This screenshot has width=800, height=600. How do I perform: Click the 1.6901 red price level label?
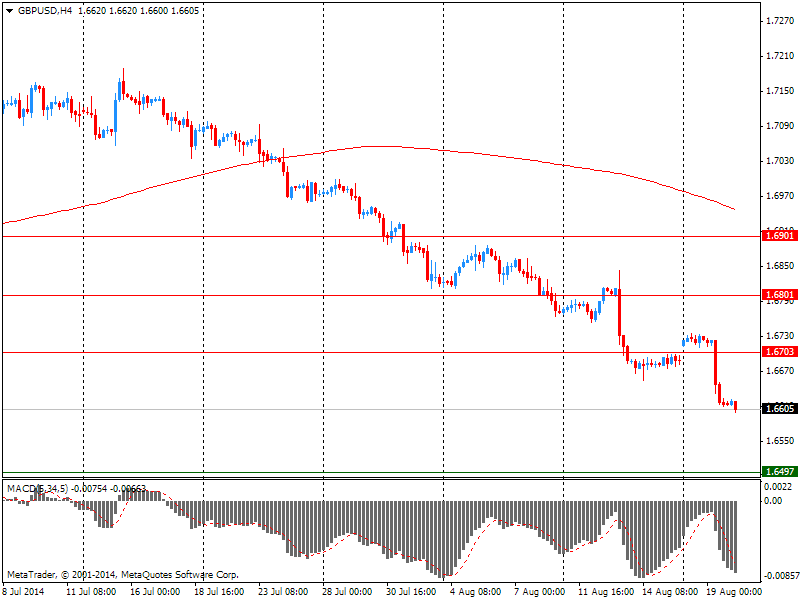(x=779, y=236)
